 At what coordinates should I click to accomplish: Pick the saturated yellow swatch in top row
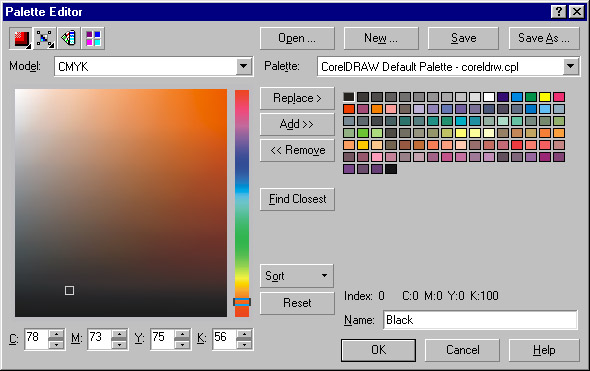[545, 97]
